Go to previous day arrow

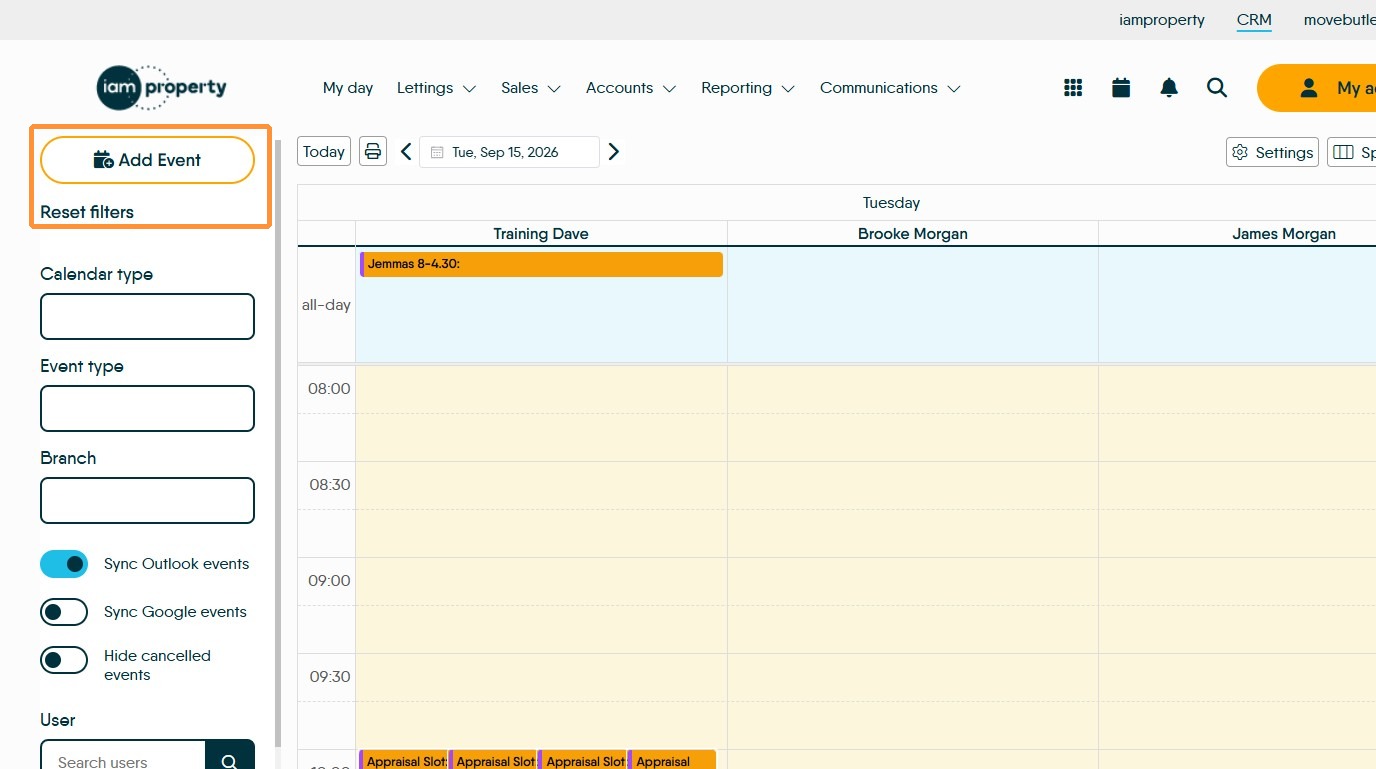click(x=406, y=152)
